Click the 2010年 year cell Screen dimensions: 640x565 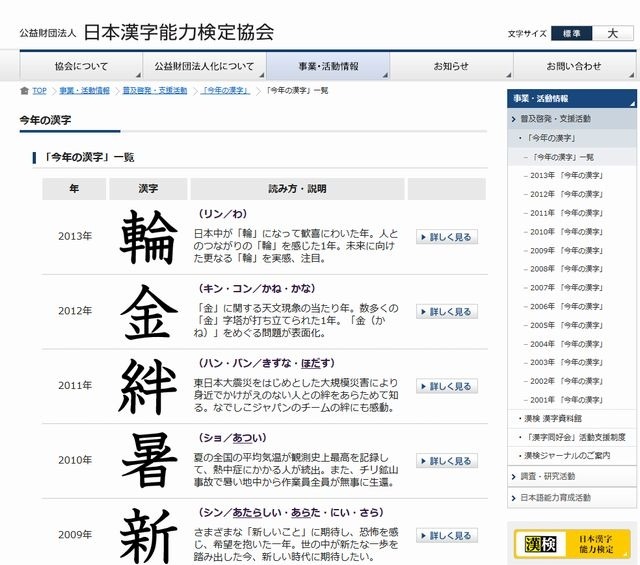pyautogui.click(x=75, y=460)
